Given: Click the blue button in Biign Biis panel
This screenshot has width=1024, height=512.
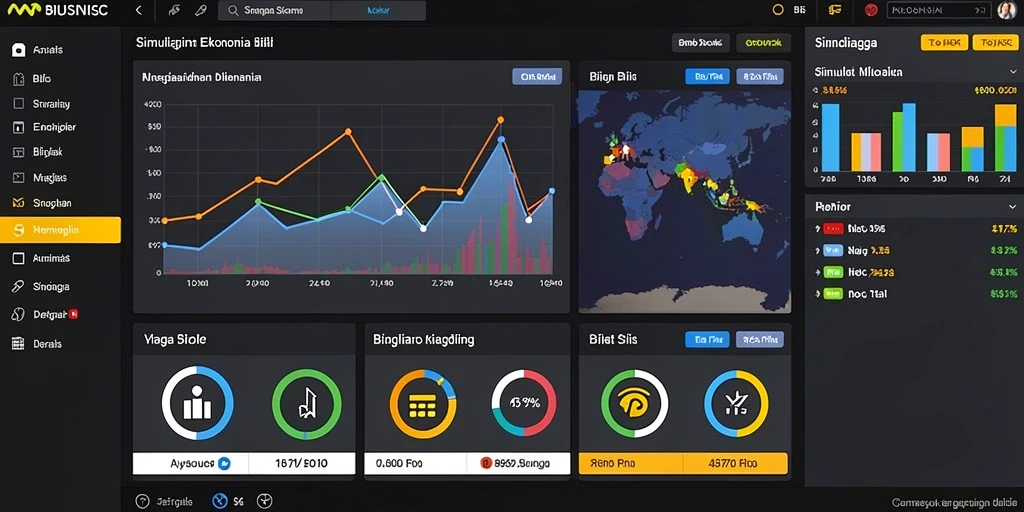Looking at the screenshot, I should (707, 76).
